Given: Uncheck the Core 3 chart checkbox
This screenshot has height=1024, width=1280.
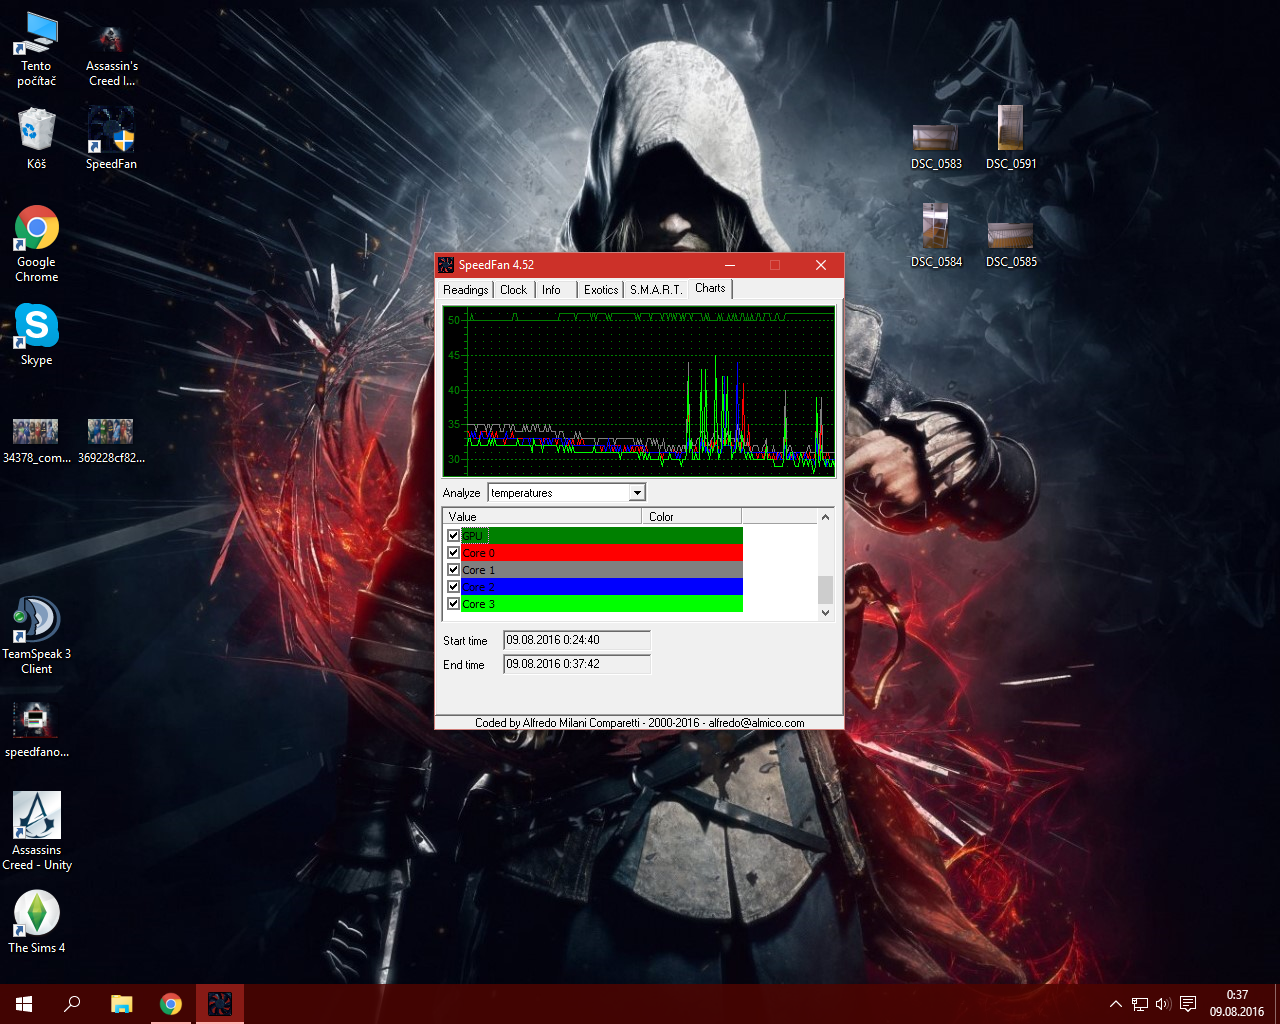Looking at the screenshot, I should click(x=453, y=604).
